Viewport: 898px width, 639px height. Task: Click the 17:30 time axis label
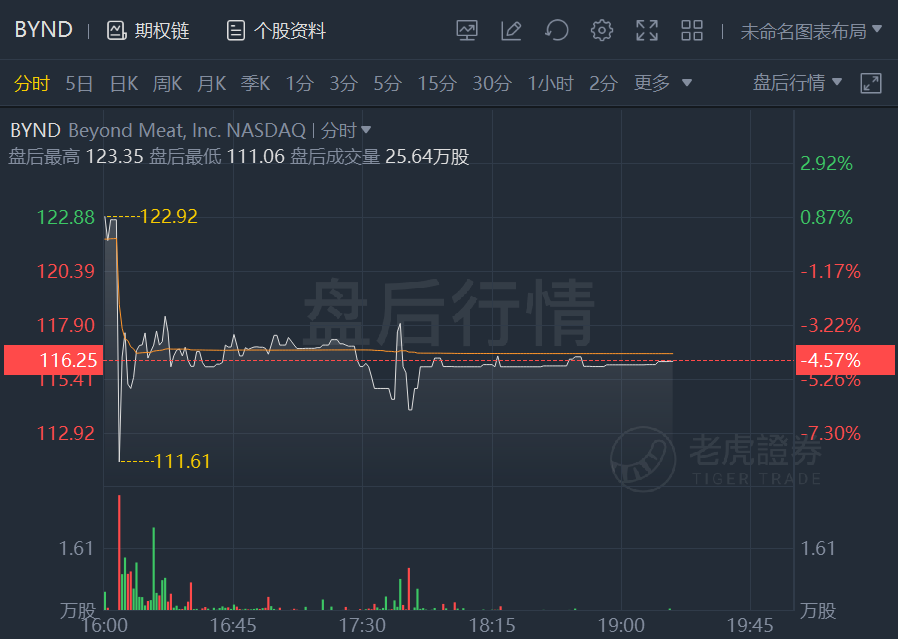362,625
